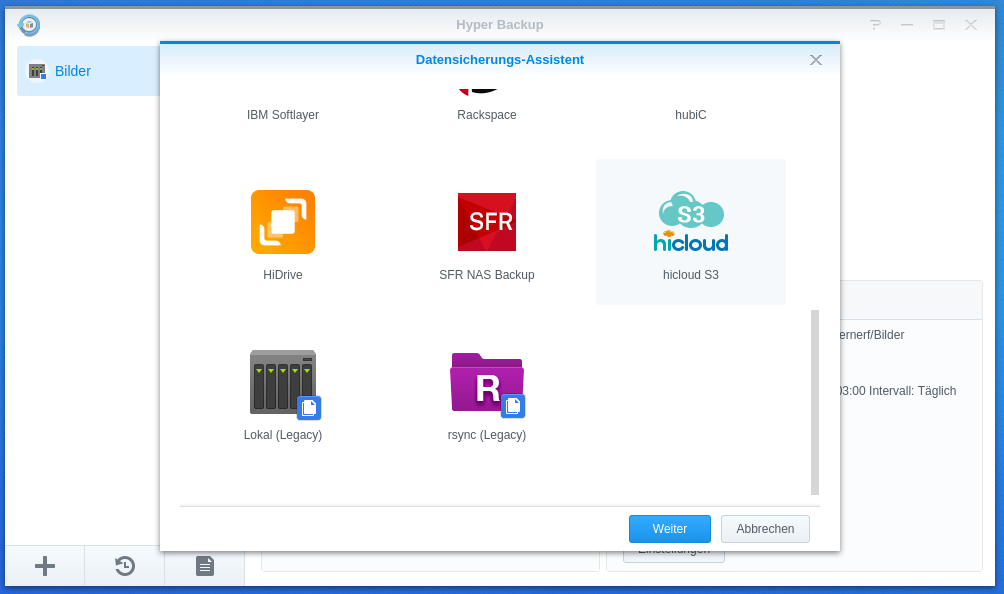Open the restore clock icon

pos(125,566)
